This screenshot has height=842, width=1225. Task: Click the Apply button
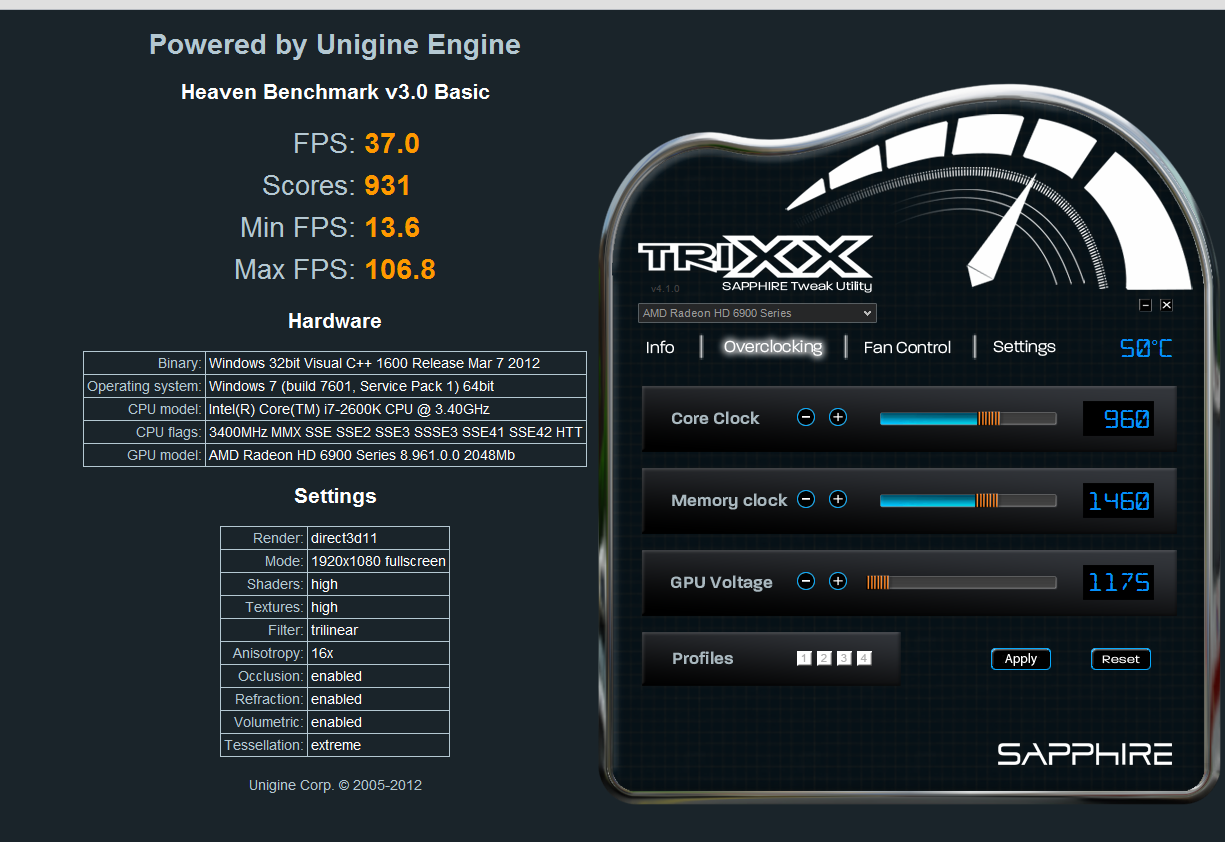click(x=1021, y=659)
